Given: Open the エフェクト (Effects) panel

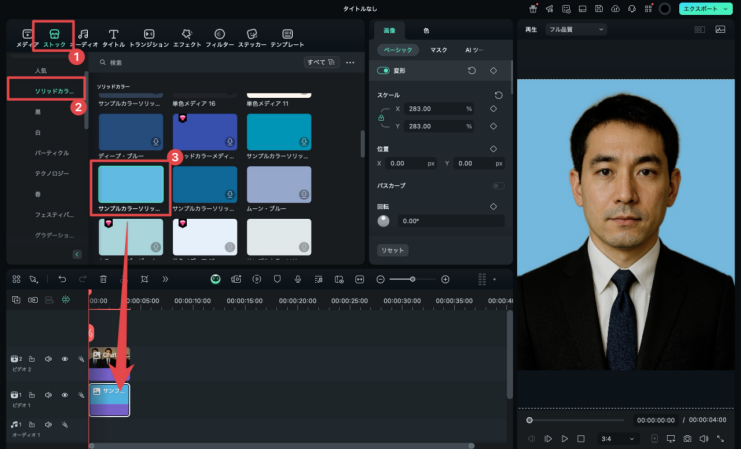Looking at the screenshot, I should click(x=186, y=38).
